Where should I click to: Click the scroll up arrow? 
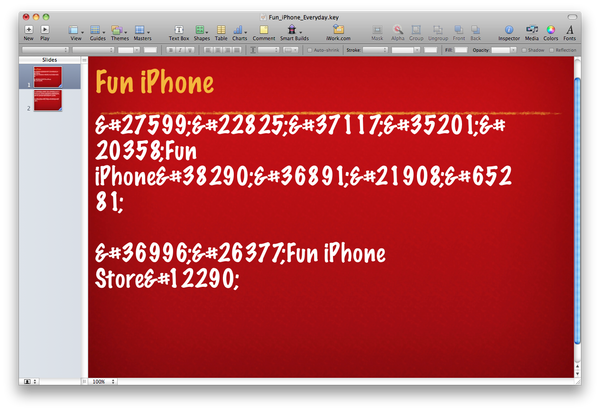[577, 367]
